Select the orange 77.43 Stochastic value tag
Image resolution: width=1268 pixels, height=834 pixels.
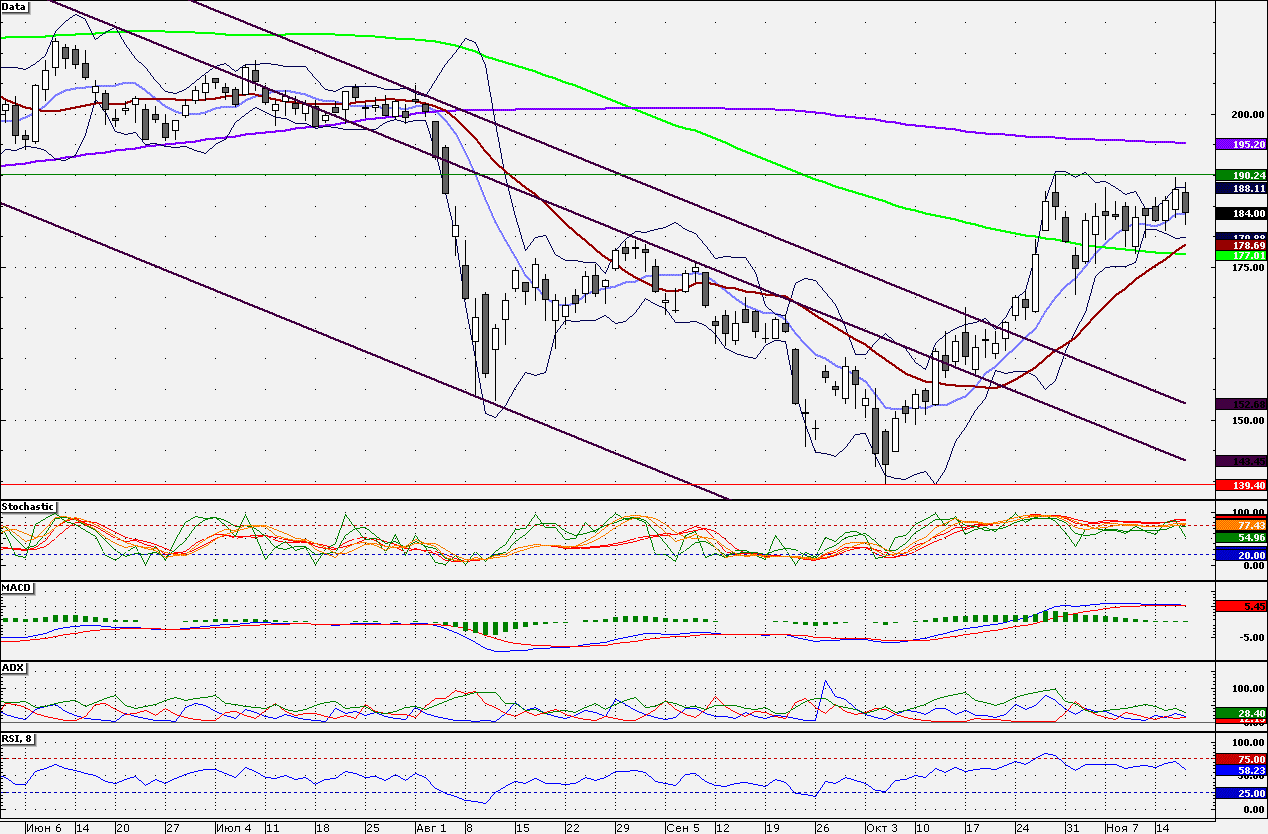[x=1241, y=525]
